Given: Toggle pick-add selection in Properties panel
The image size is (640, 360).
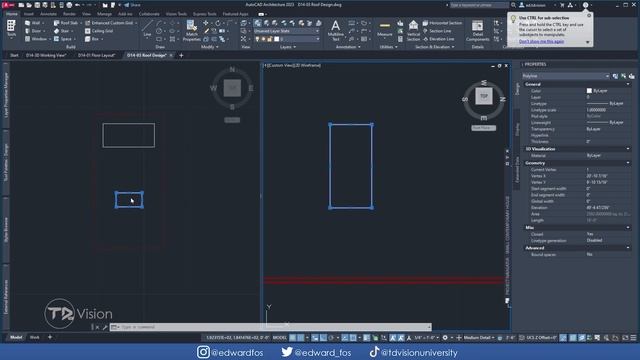Looking at the screenshot, I should (x=615, y=76).
